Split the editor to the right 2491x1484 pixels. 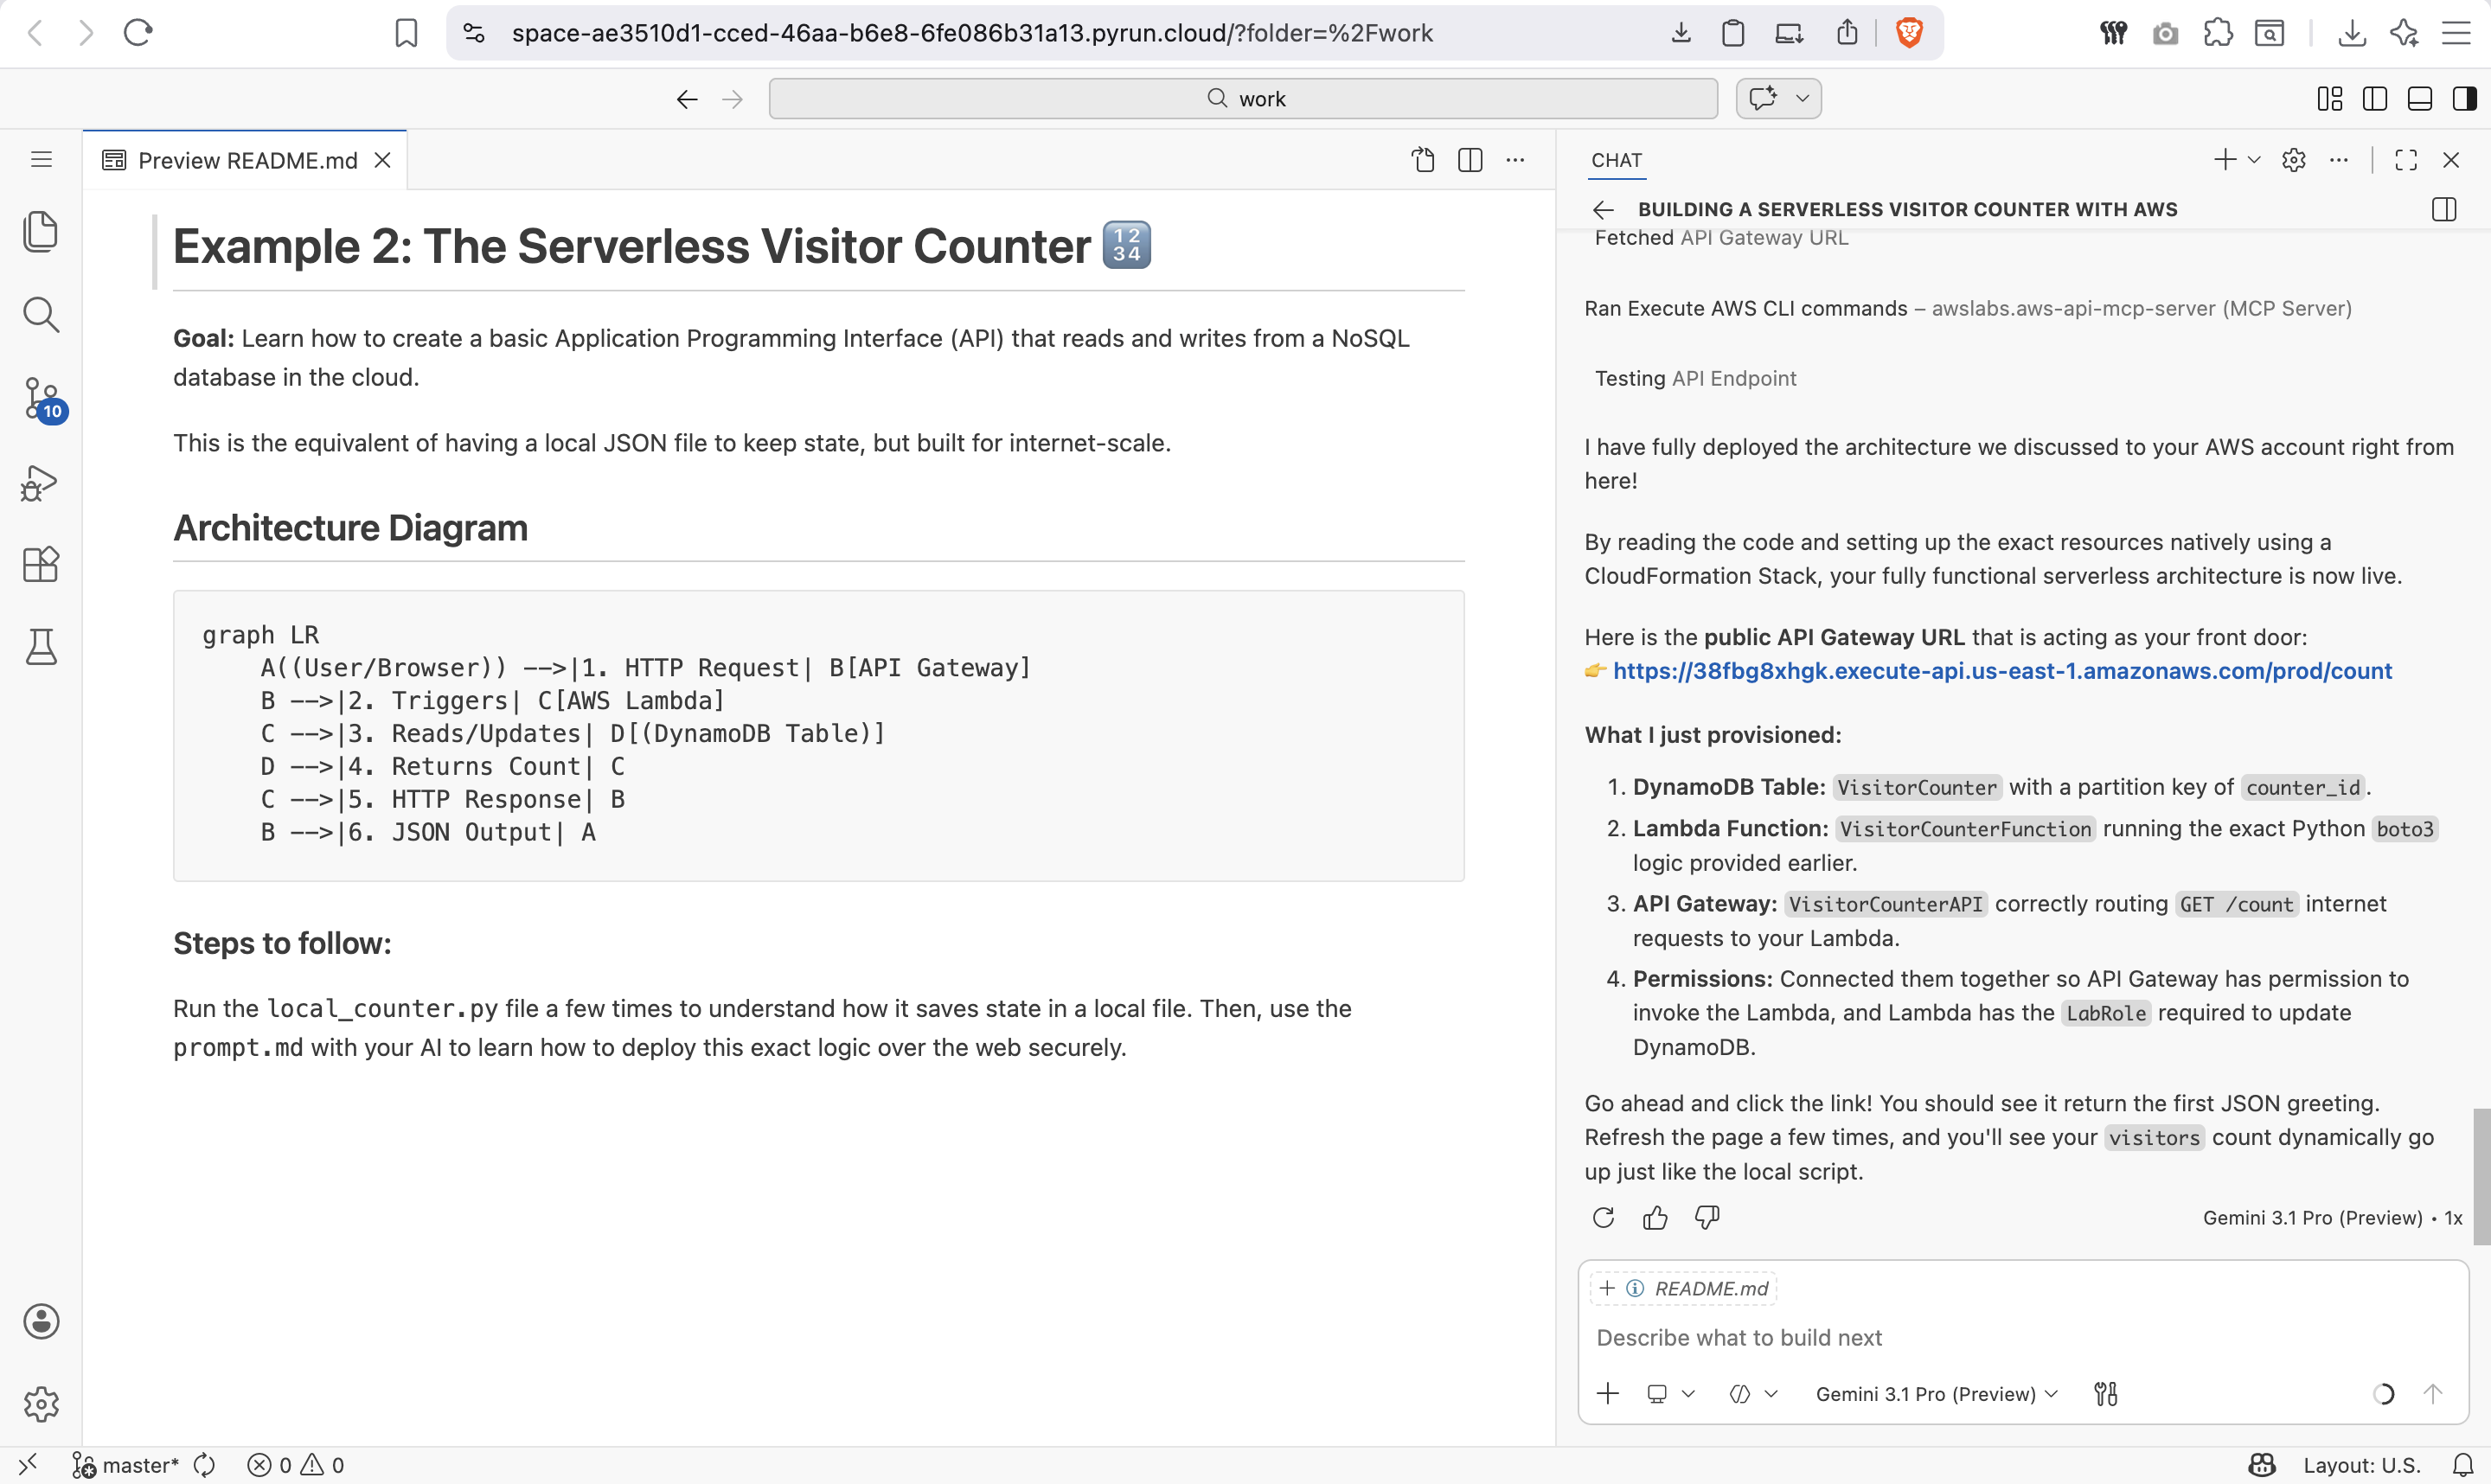1470,160
